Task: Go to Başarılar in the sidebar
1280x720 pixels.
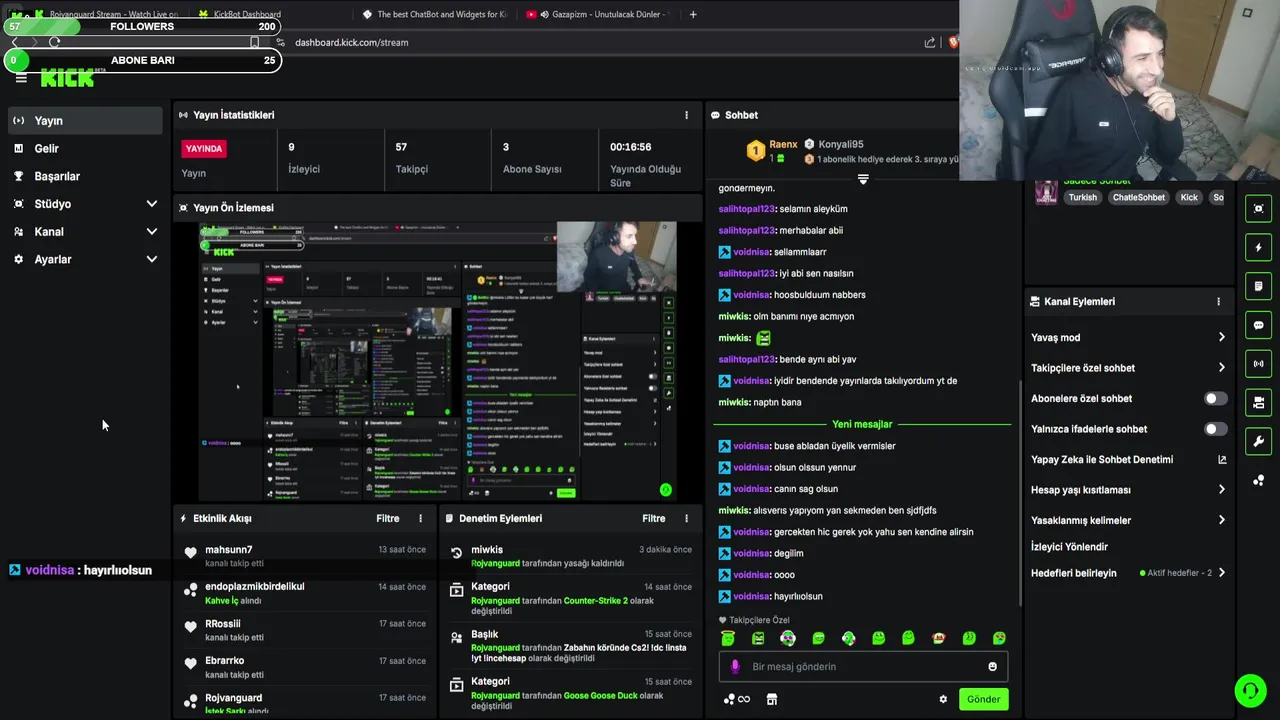Action: coord(85,176)
